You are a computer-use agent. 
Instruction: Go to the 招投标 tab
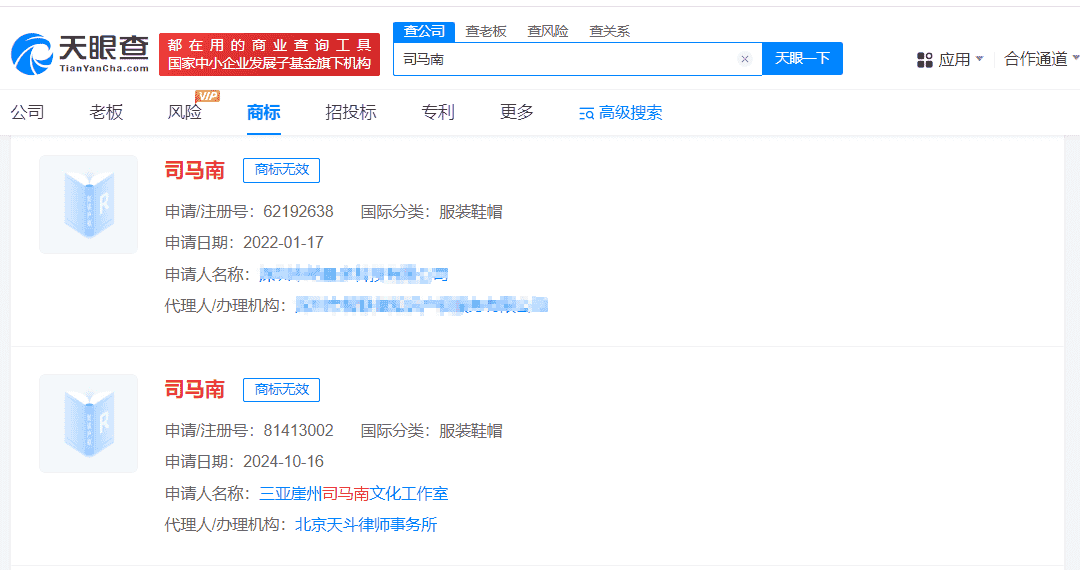[351, 112]
